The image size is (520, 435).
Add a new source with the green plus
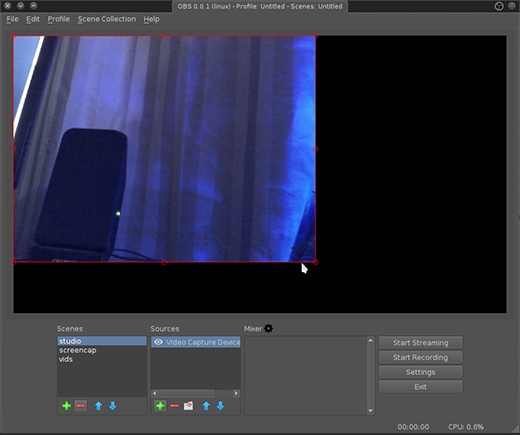[x=160, y=406]
